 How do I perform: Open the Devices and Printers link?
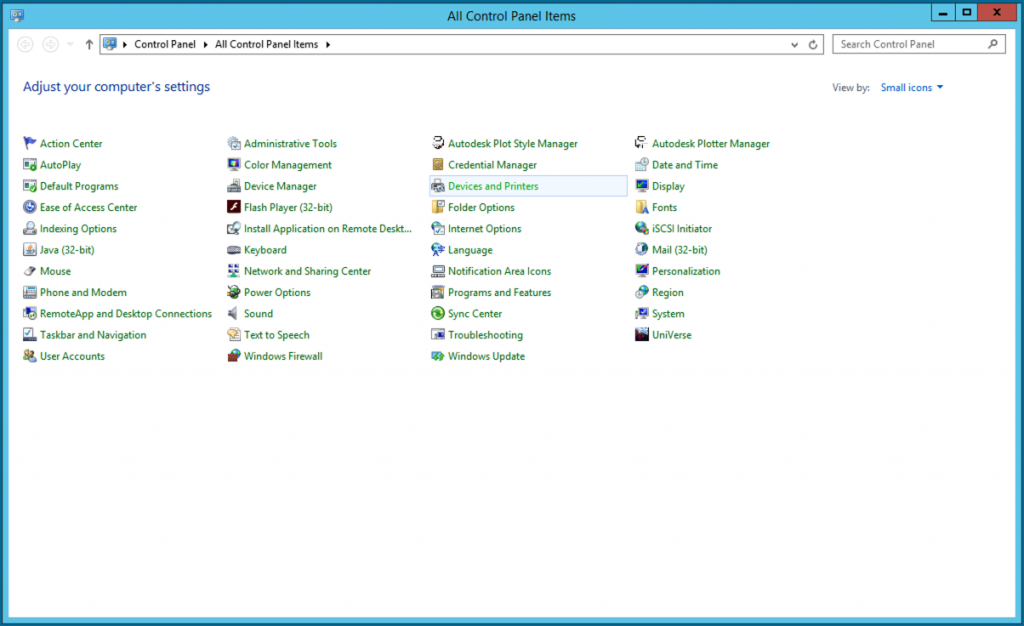493,186
